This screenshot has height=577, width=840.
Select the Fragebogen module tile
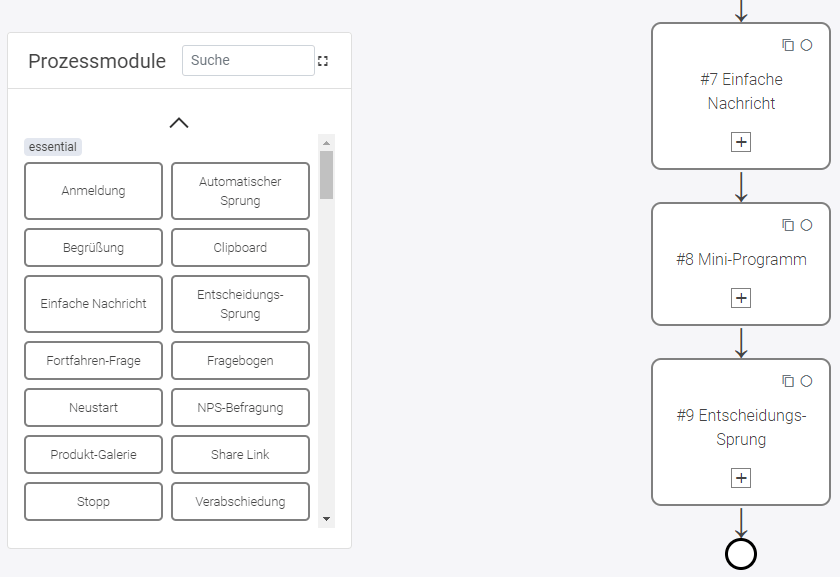tap(240, 360)
